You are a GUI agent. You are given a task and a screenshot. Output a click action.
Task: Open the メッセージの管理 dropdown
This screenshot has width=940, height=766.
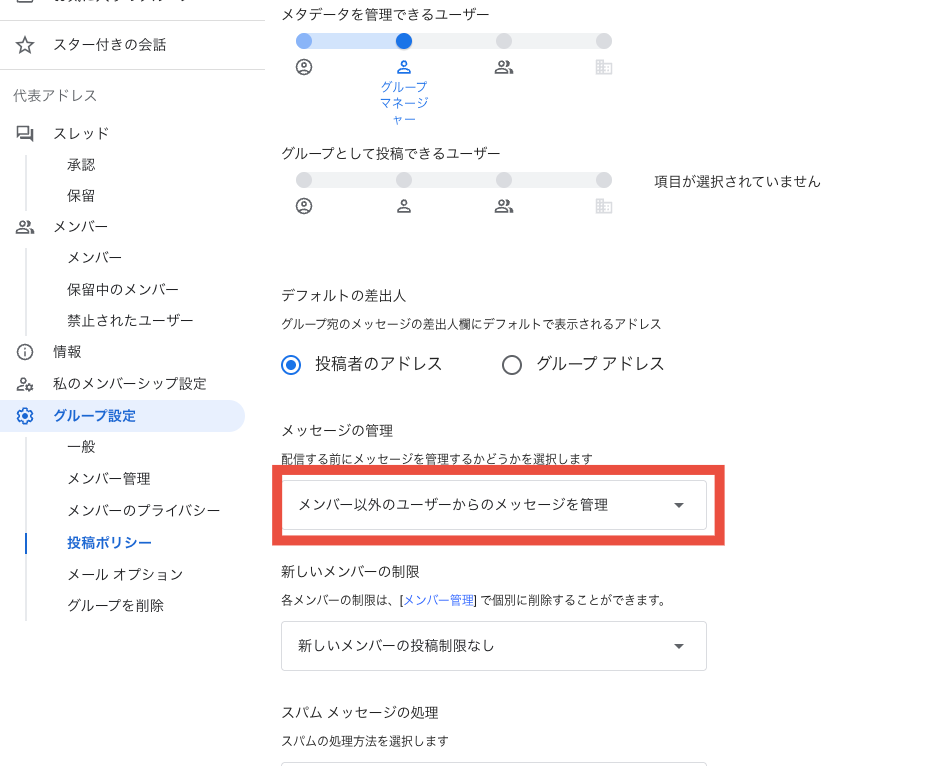(493, 505)
